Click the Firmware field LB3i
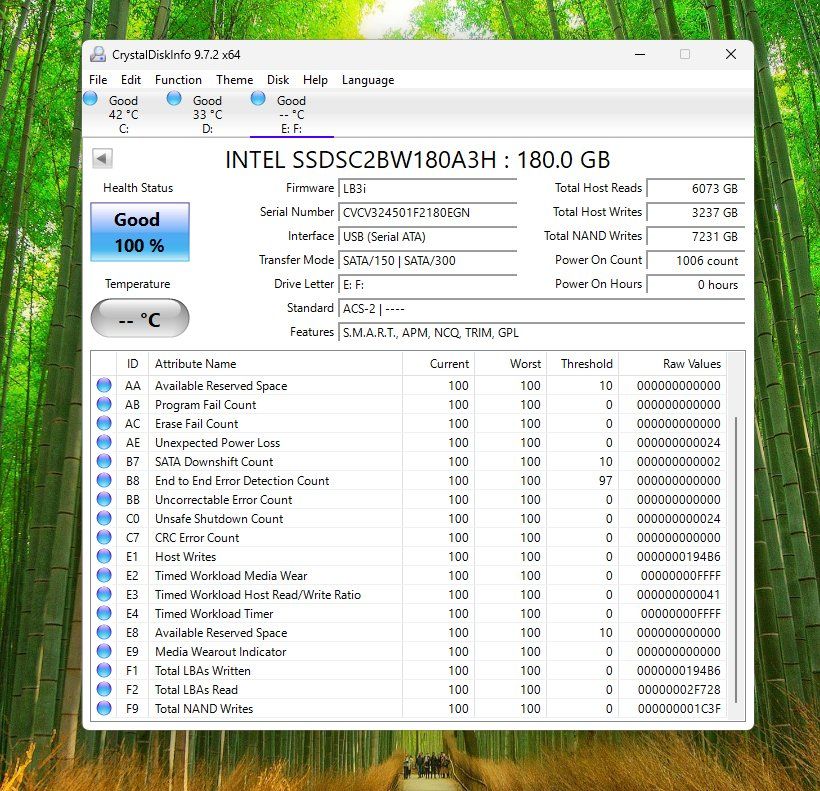Image resolution: width=820 pixels, height=791 pixels. (428, 188)
